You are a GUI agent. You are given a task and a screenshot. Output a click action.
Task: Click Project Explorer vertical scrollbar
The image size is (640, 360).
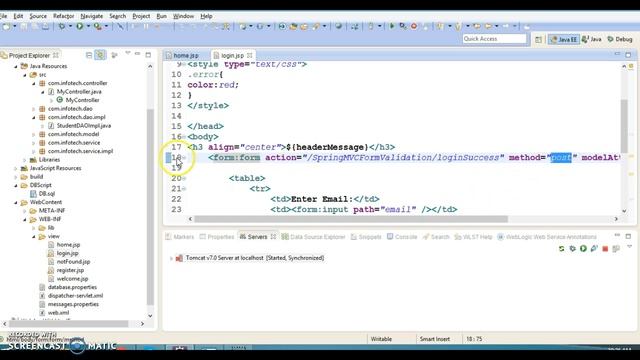click(150, 208)
